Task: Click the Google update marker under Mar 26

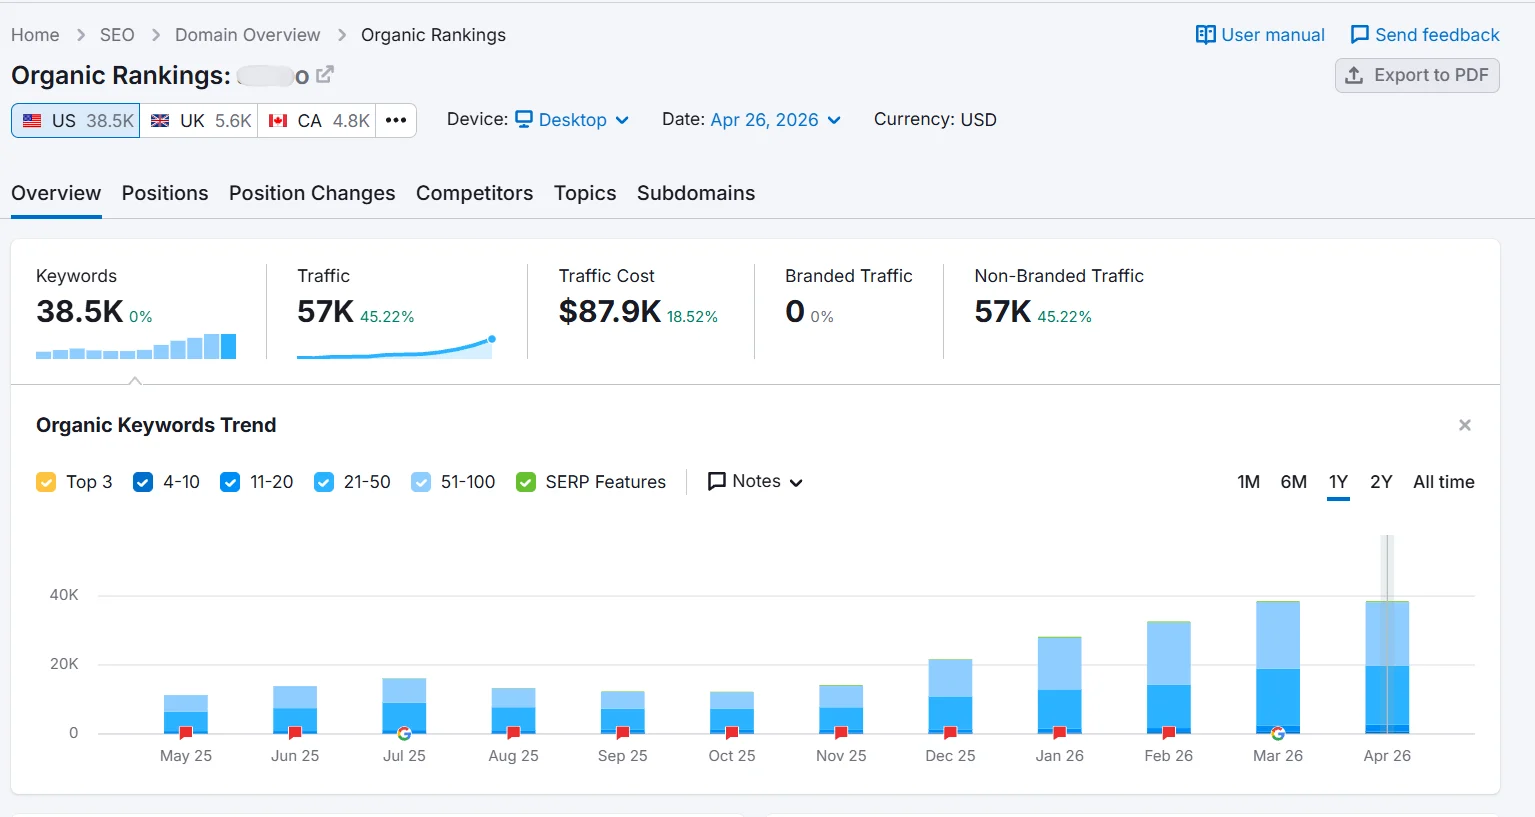Action: [1278, 733]
